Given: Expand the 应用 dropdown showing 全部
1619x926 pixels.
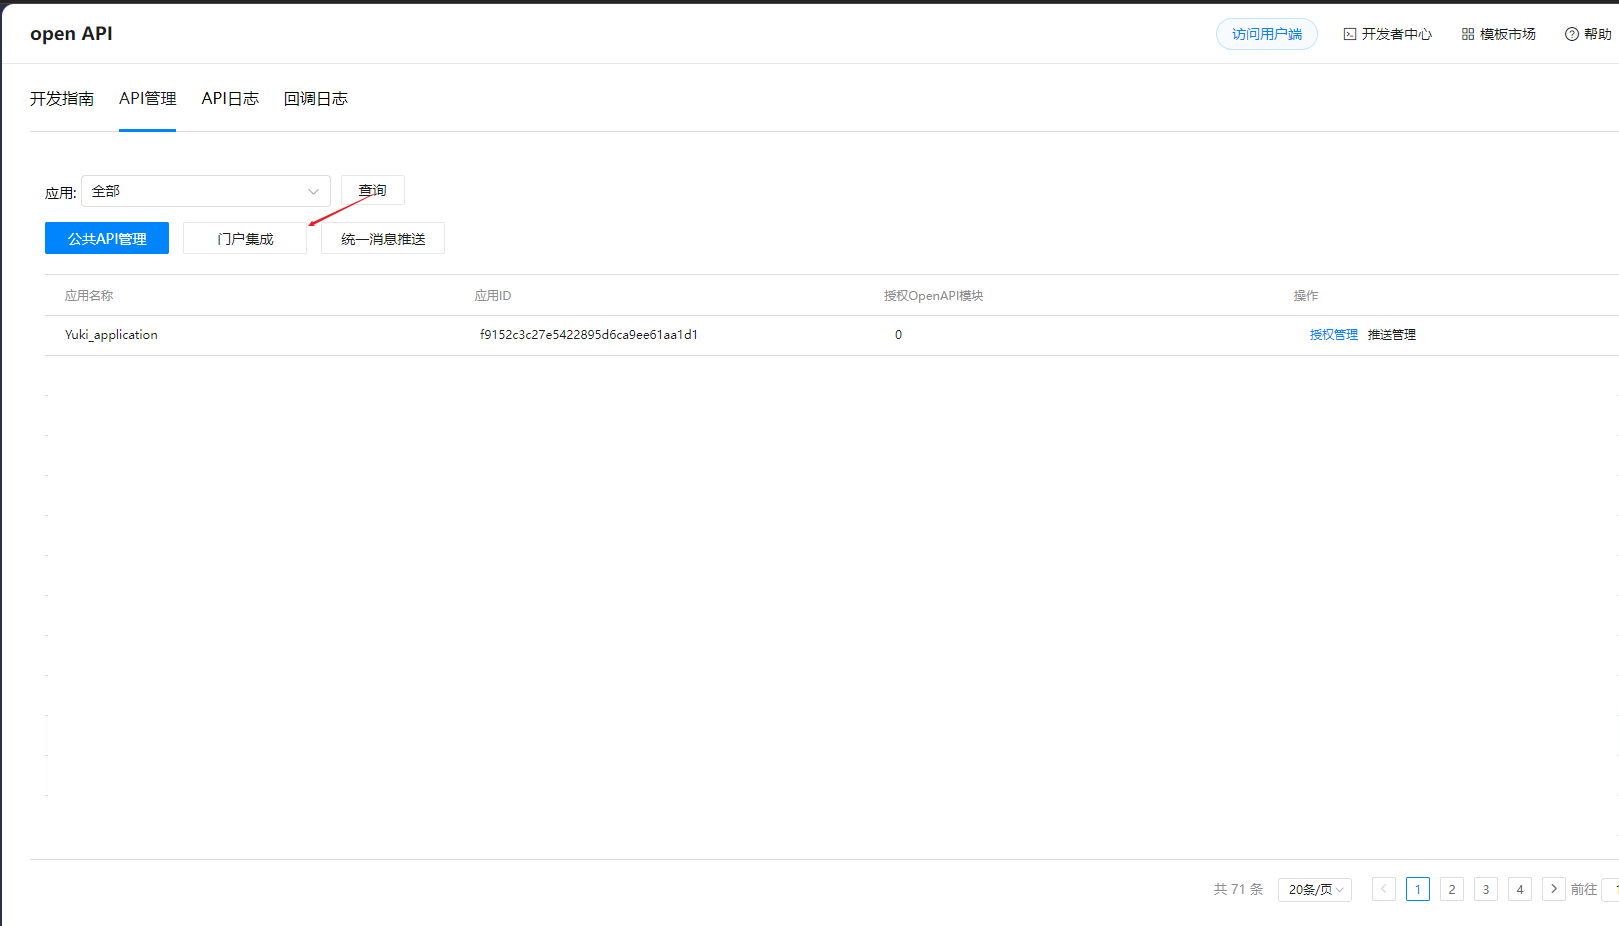Looking at the screenshot, I should [x=205, y=191].
